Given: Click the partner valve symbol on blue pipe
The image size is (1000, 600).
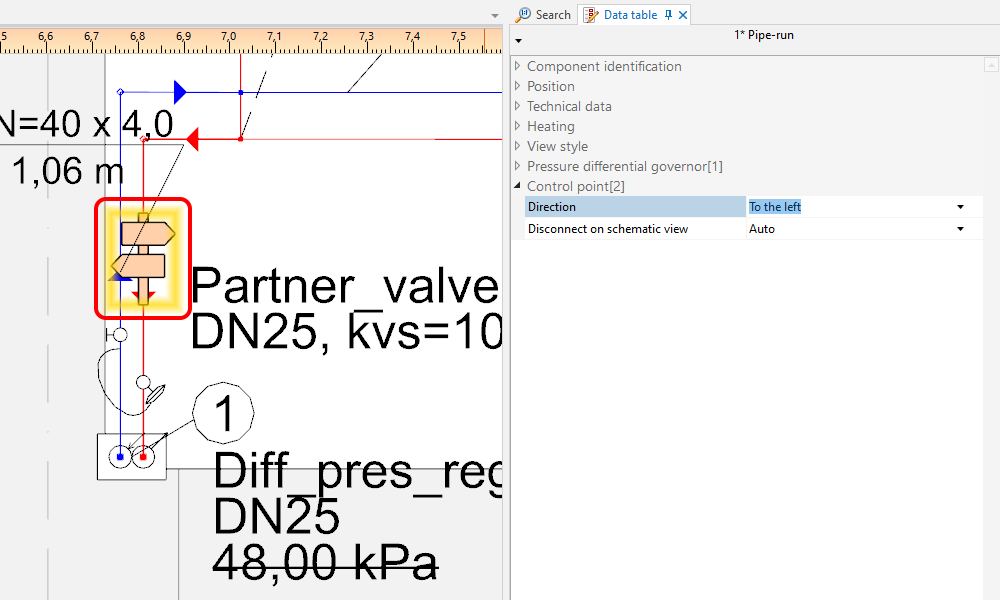Looking at the screenshot, I should [119, 335].
